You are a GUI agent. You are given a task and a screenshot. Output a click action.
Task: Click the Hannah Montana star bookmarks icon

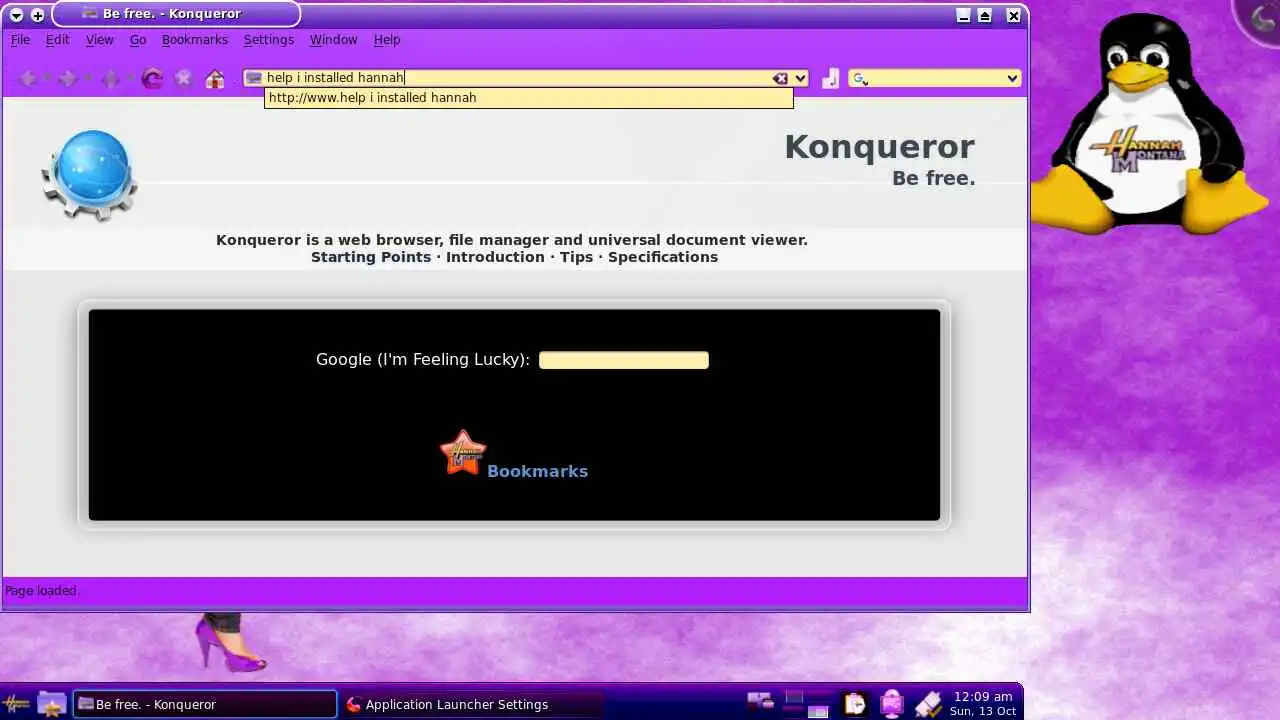[x=463, y=453]
